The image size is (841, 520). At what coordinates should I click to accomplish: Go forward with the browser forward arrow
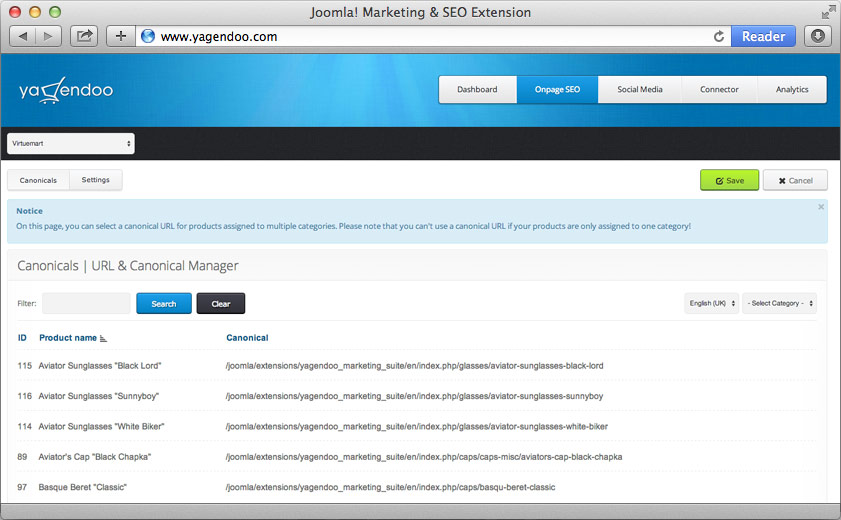tap(48, 36)
